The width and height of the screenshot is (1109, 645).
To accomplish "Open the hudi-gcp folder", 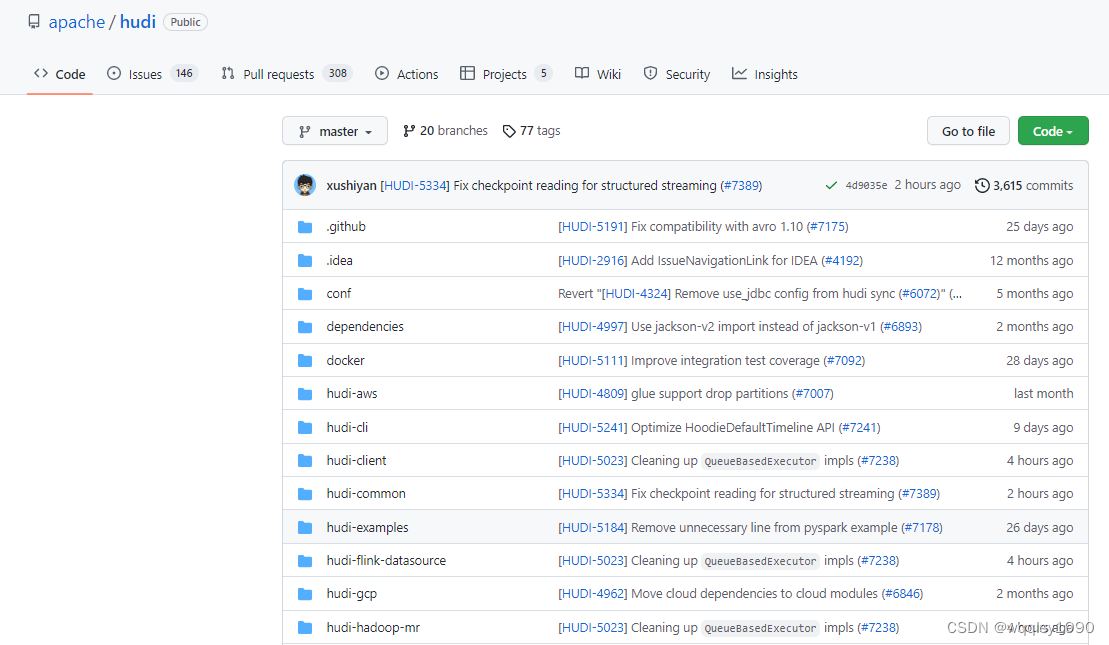I will [x=352, y=594].
